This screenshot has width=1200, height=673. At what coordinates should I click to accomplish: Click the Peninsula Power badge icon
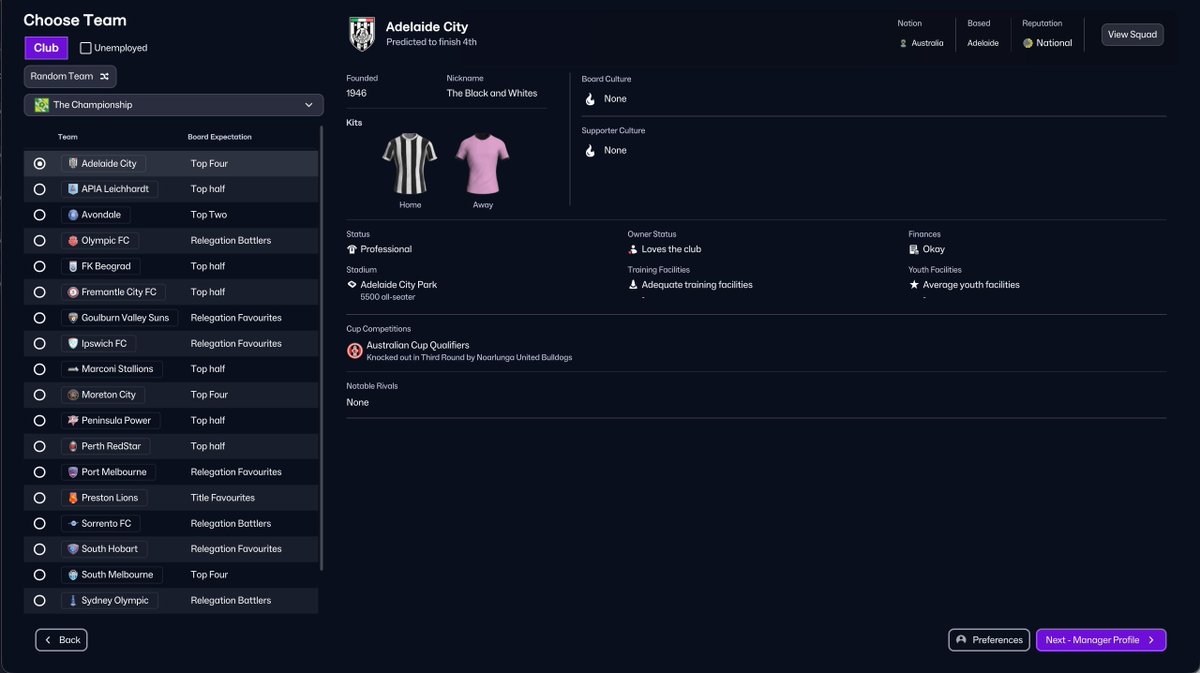click(x=73, y=420)
